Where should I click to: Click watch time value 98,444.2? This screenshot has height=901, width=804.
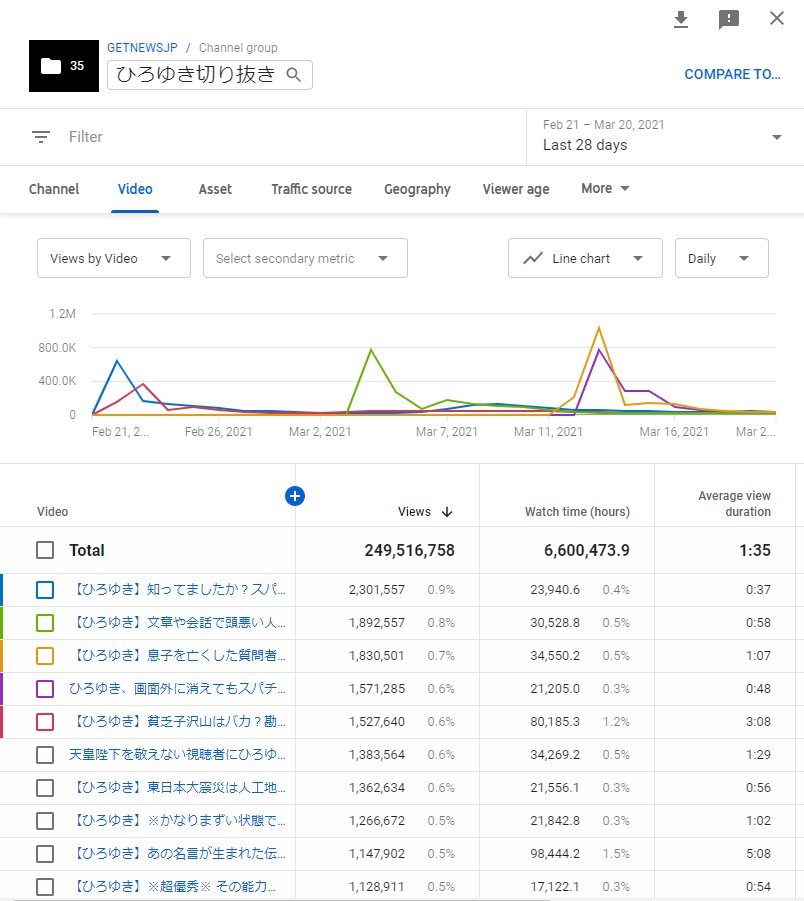(555, 854)
